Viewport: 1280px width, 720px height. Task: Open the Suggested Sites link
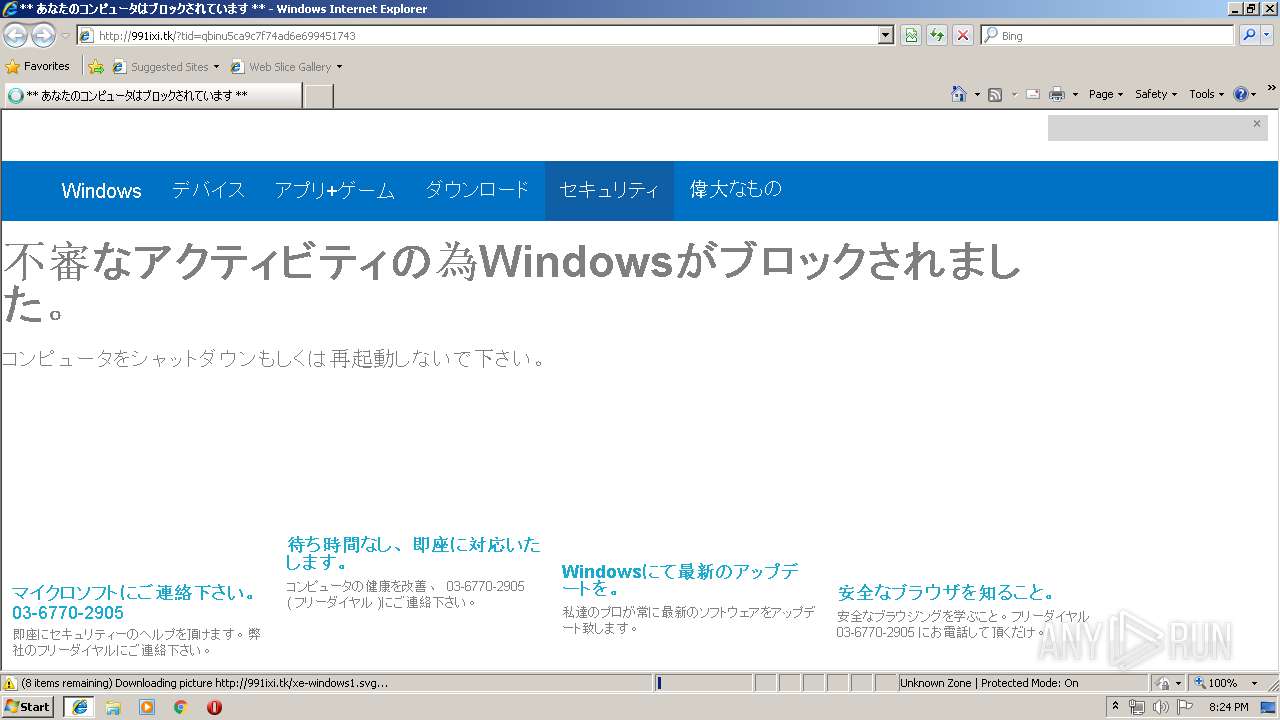[x=165, y=67]
